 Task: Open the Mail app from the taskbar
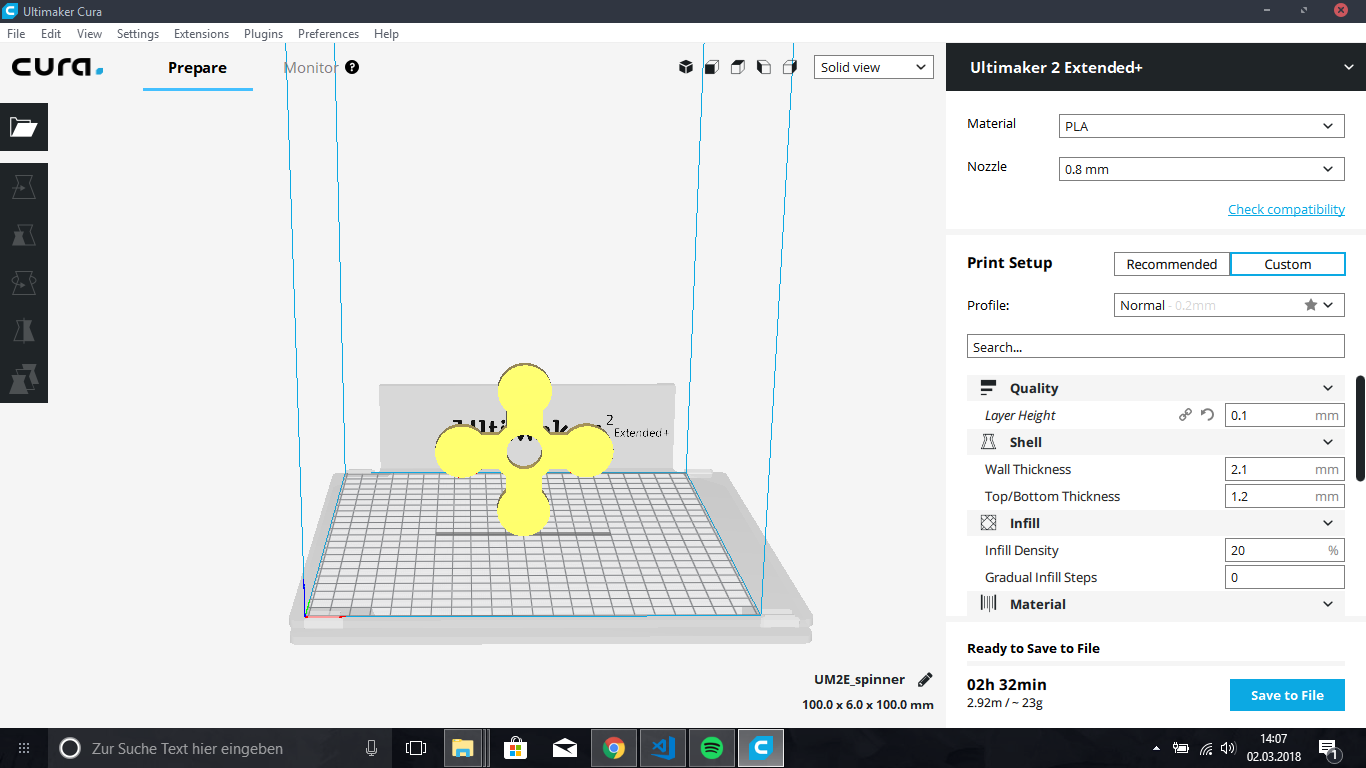click(565, 748)
